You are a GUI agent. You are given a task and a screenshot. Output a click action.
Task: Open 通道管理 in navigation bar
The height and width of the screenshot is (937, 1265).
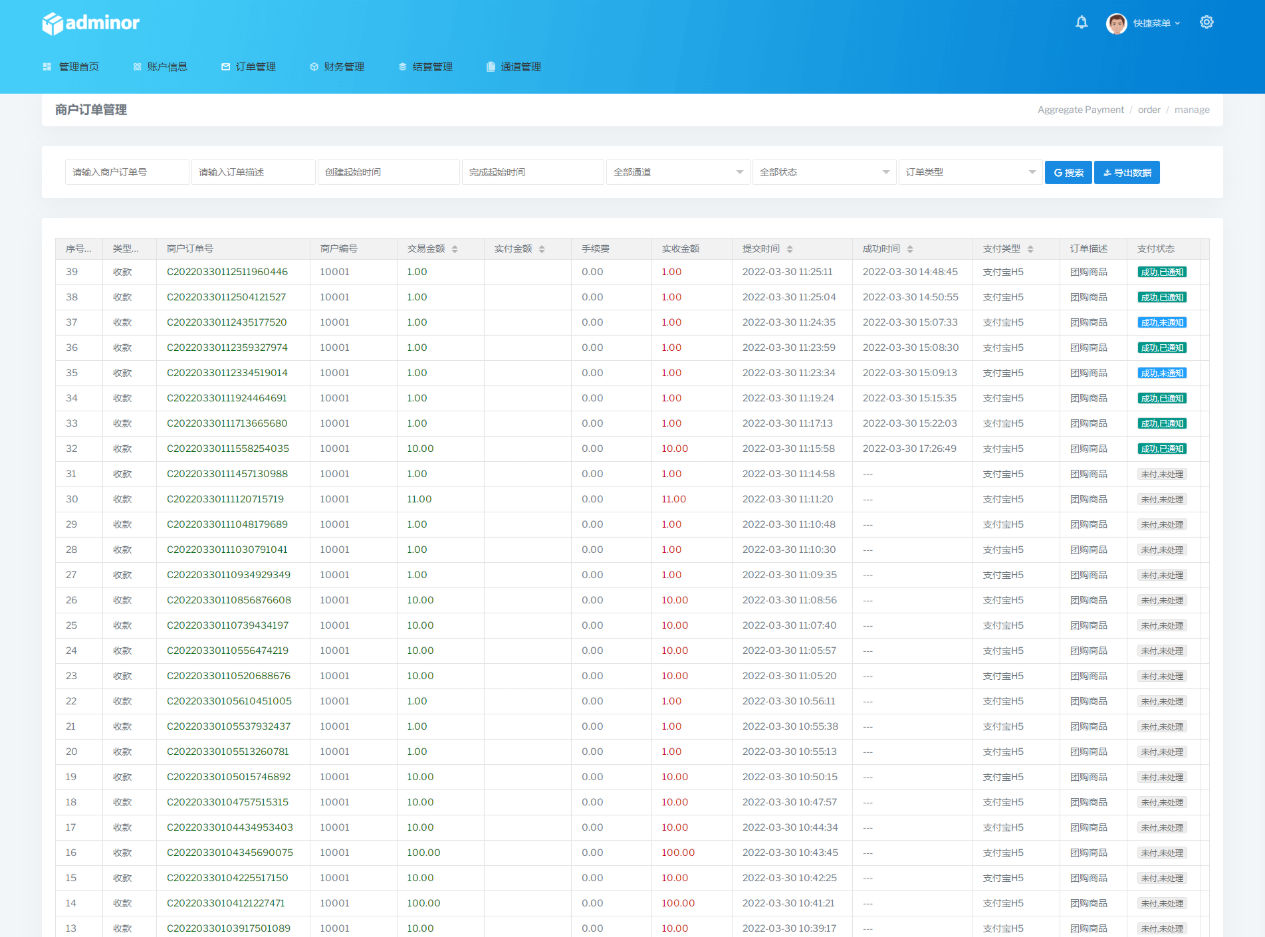[x=513, y=67]
